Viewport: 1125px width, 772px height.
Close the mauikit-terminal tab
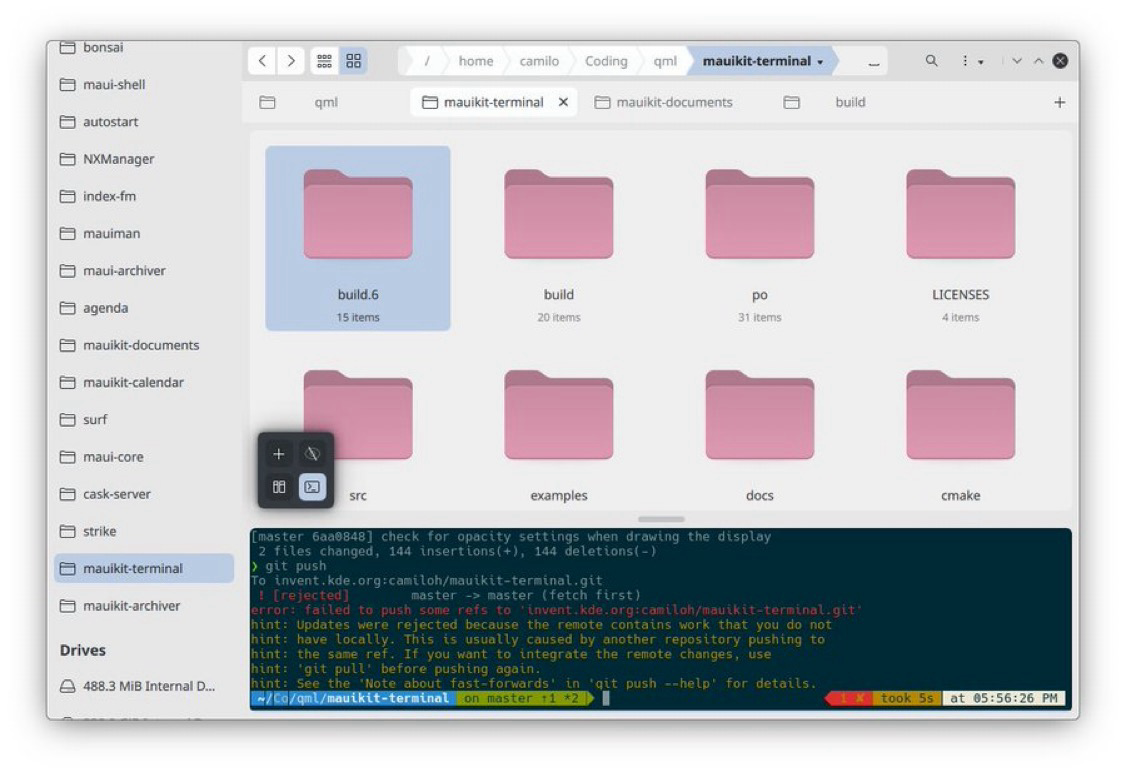(x=563, y=102)
